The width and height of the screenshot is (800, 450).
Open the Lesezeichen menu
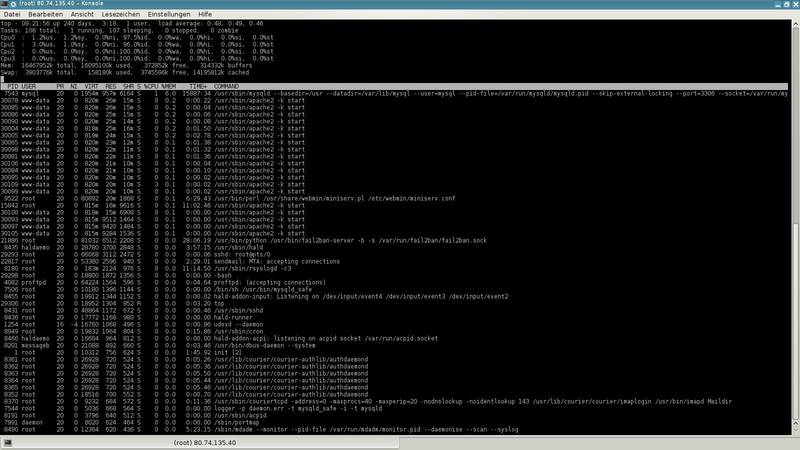point(120,14)
